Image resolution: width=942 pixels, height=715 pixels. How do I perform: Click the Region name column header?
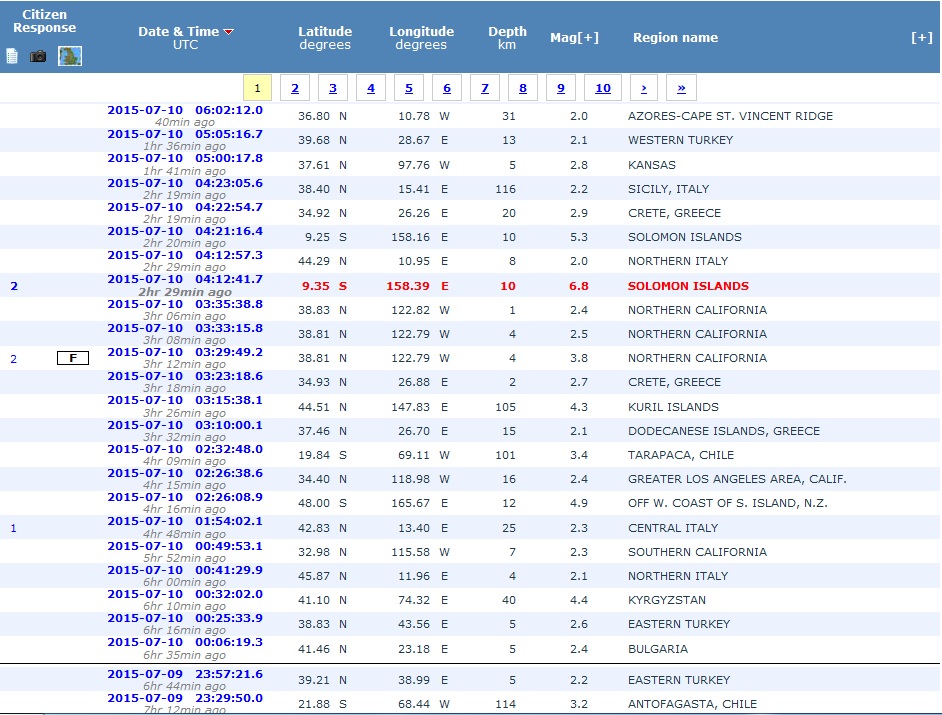(x=675, y=37)
